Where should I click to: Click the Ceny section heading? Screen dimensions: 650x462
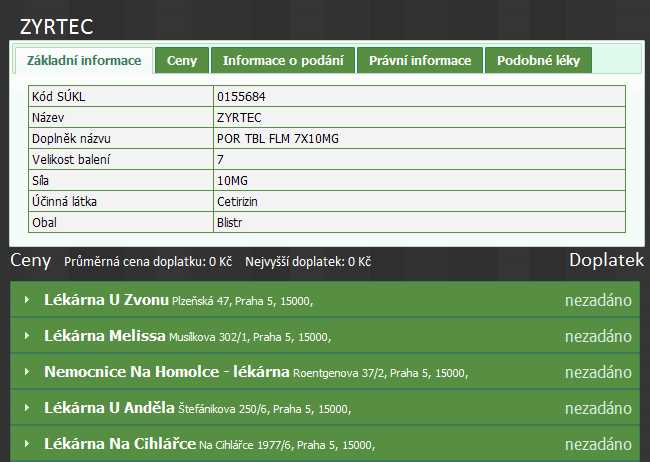click(31, 260)
